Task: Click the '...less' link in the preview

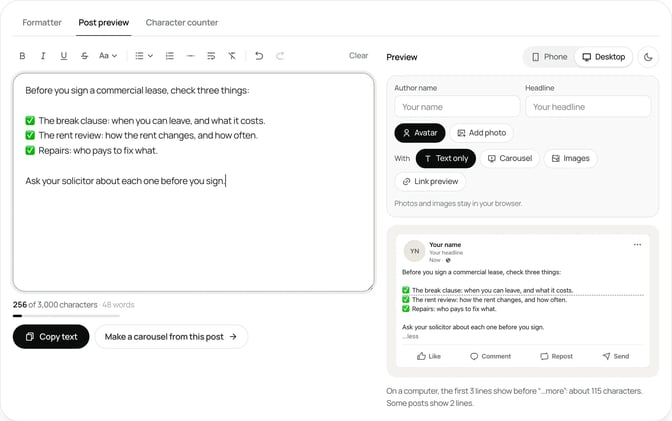Action: [410, 337]
